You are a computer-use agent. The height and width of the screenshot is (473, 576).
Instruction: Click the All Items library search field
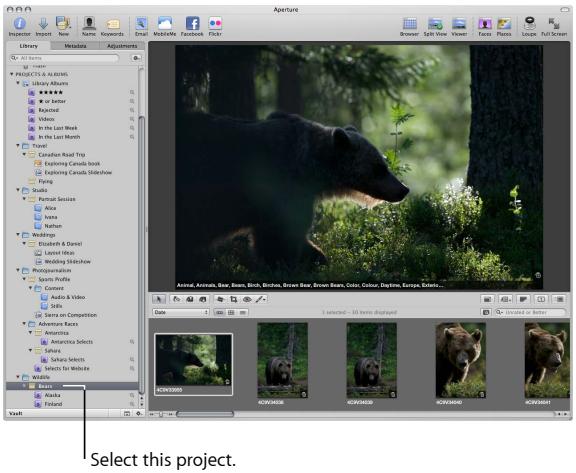point(65,58)
